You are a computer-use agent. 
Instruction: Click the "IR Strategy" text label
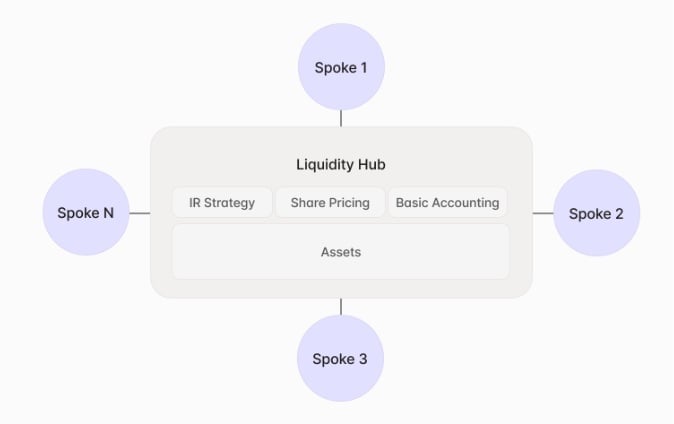[x=222, y=203]
